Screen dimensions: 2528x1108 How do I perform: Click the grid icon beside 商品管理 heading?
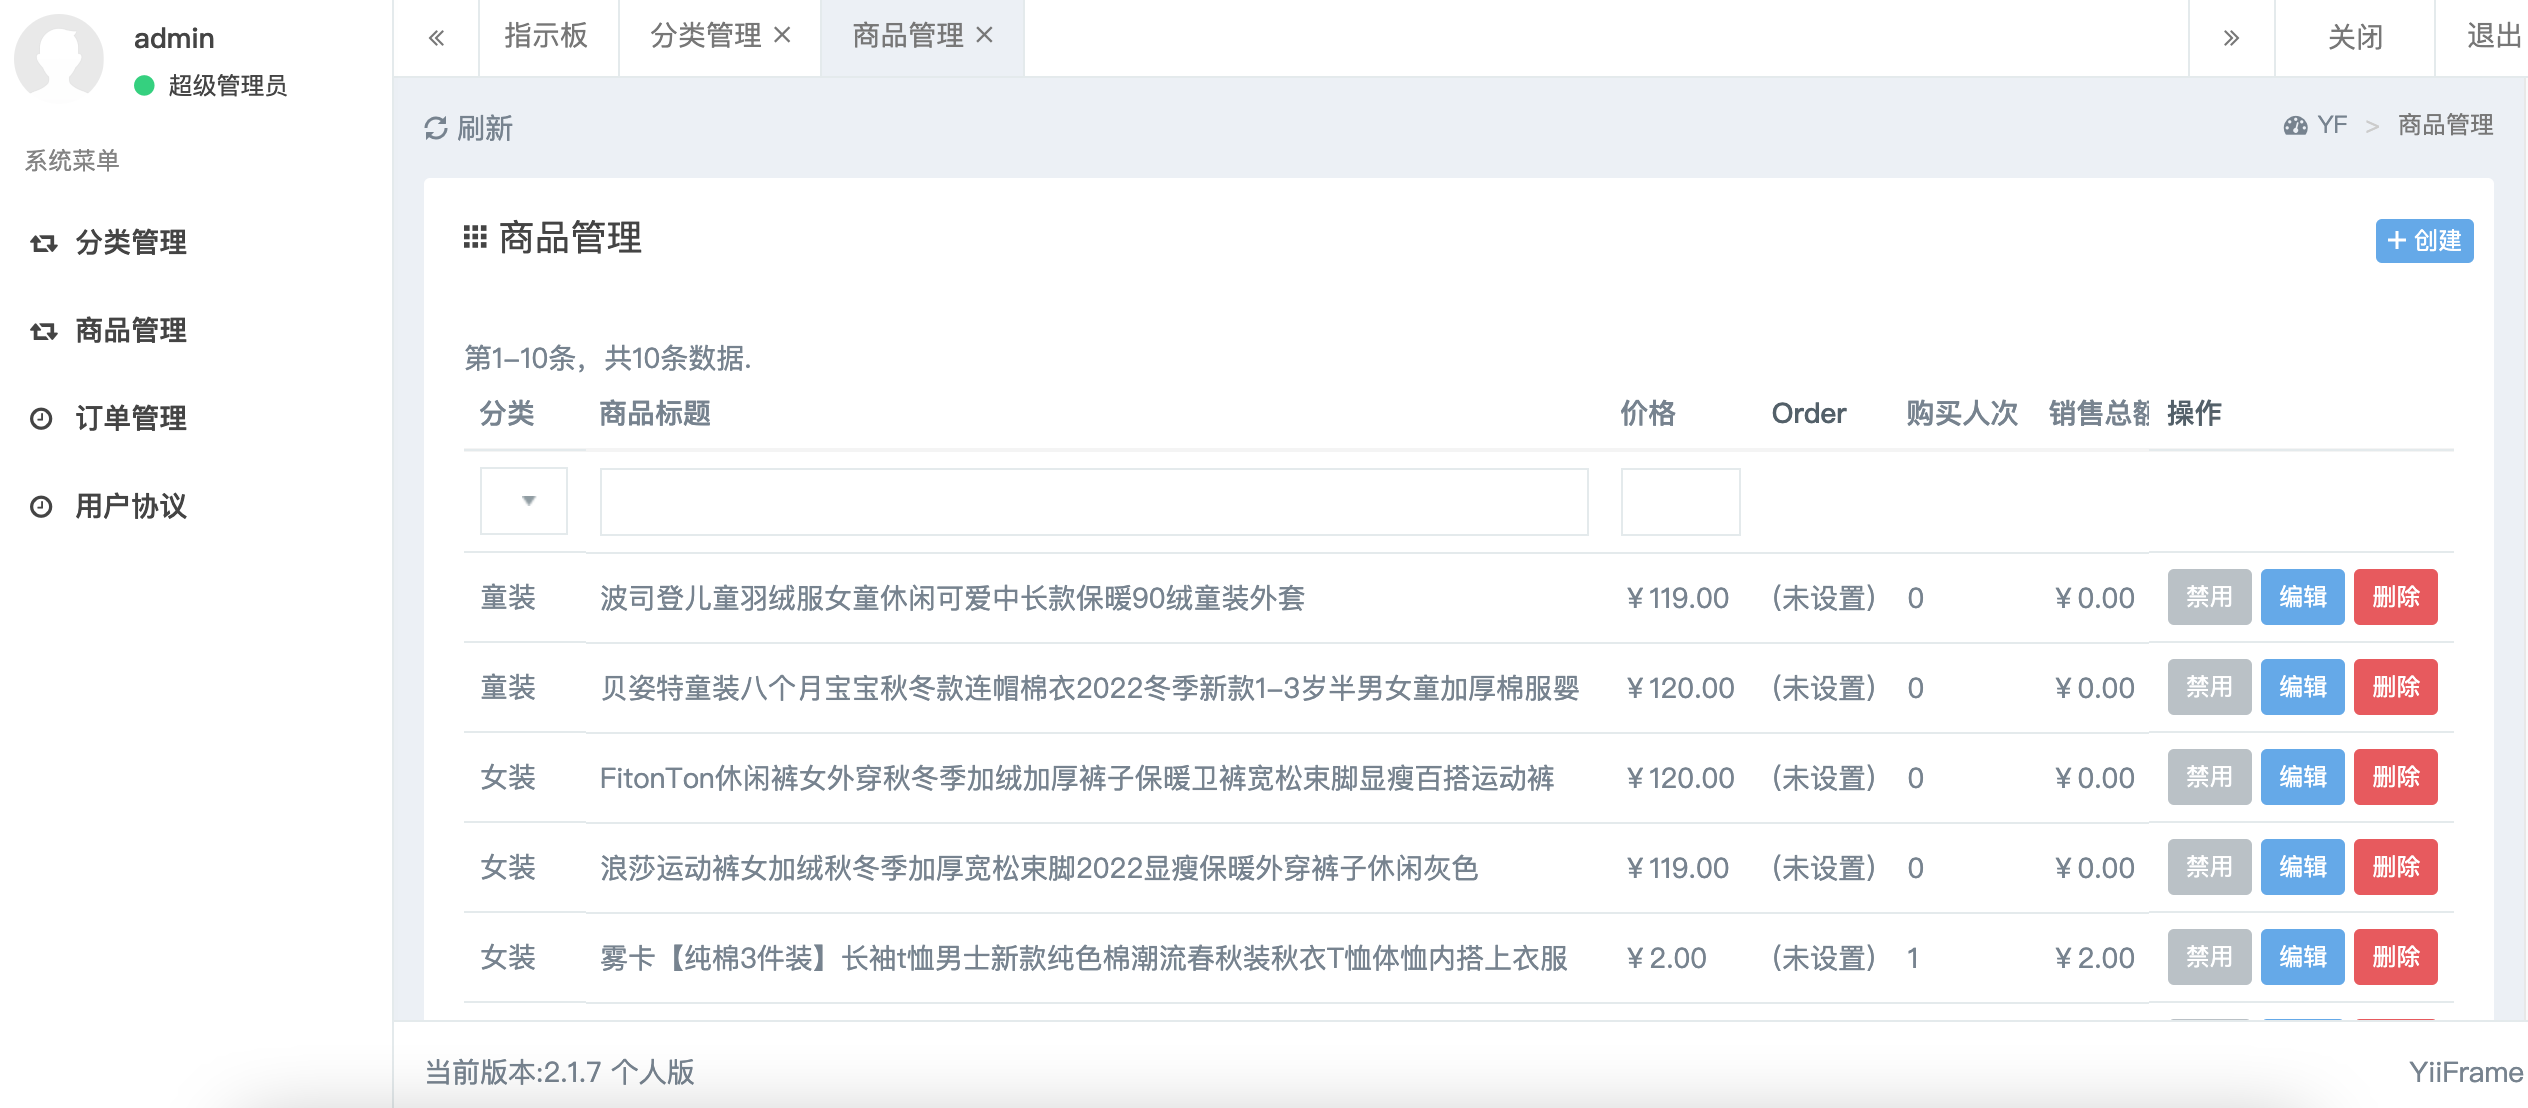tap(475, 237)
